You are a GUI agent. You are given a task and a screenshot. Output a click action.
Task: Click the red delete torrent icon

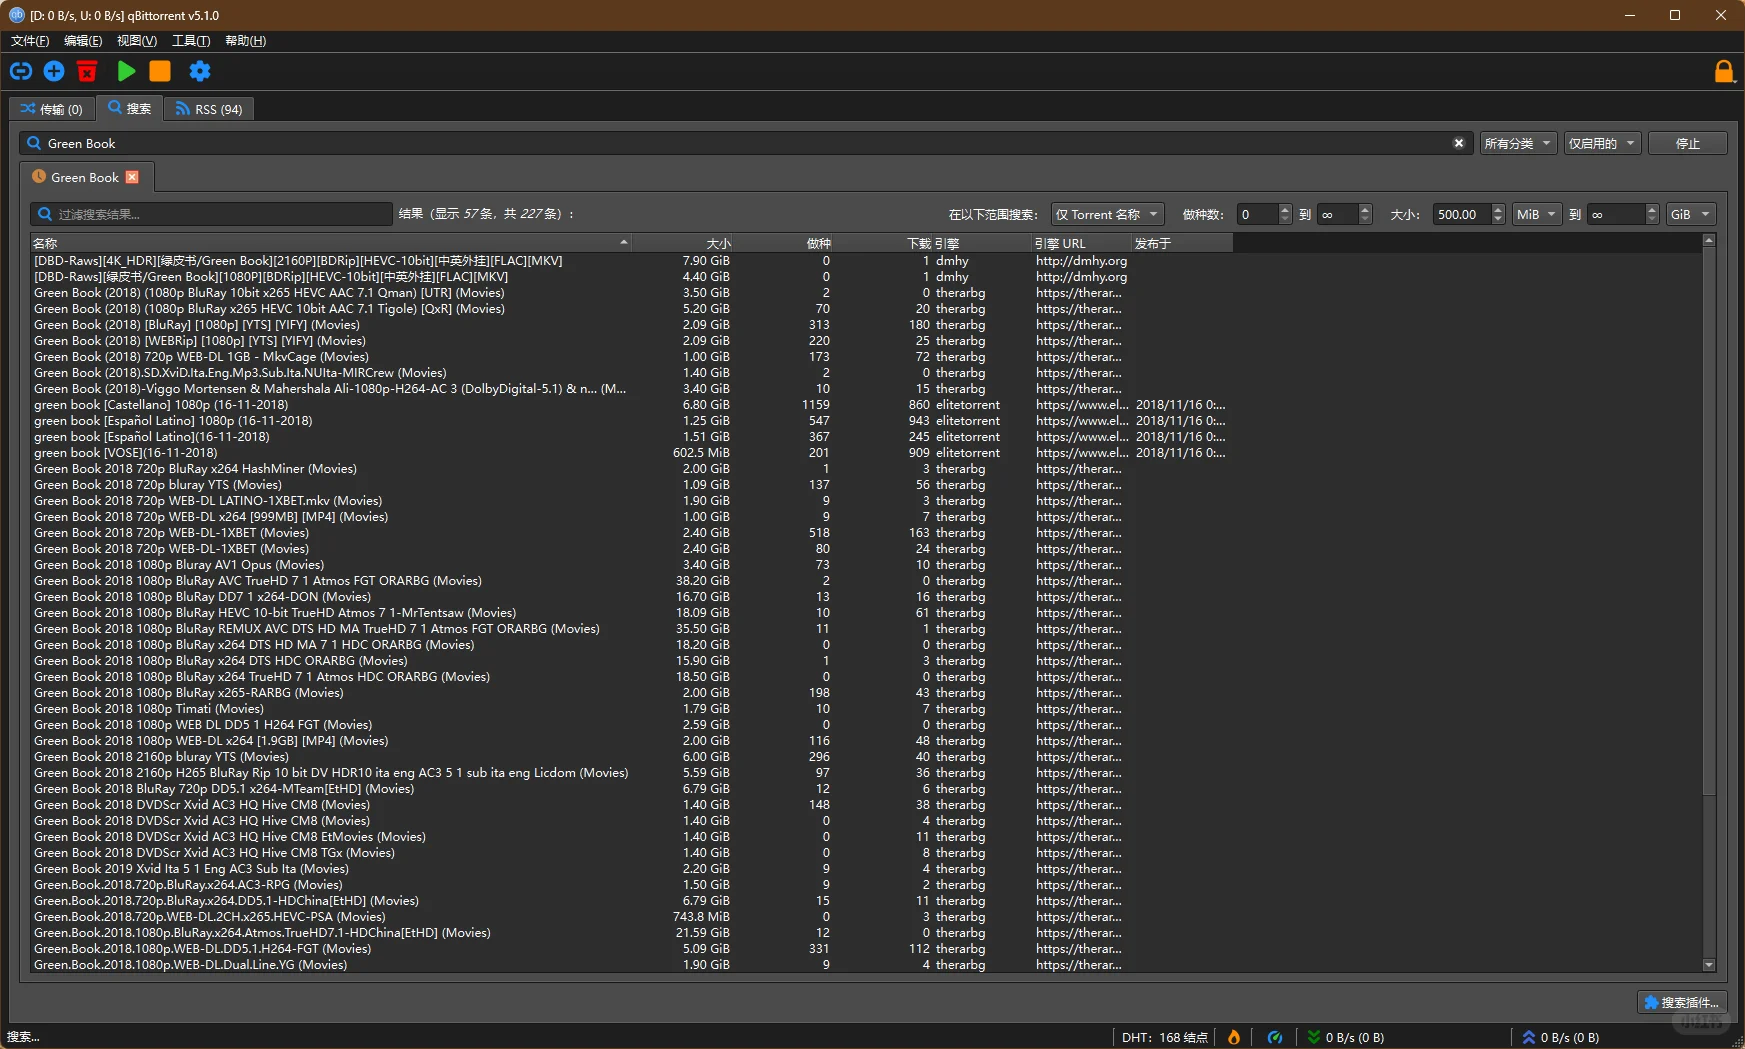(87, 71)
